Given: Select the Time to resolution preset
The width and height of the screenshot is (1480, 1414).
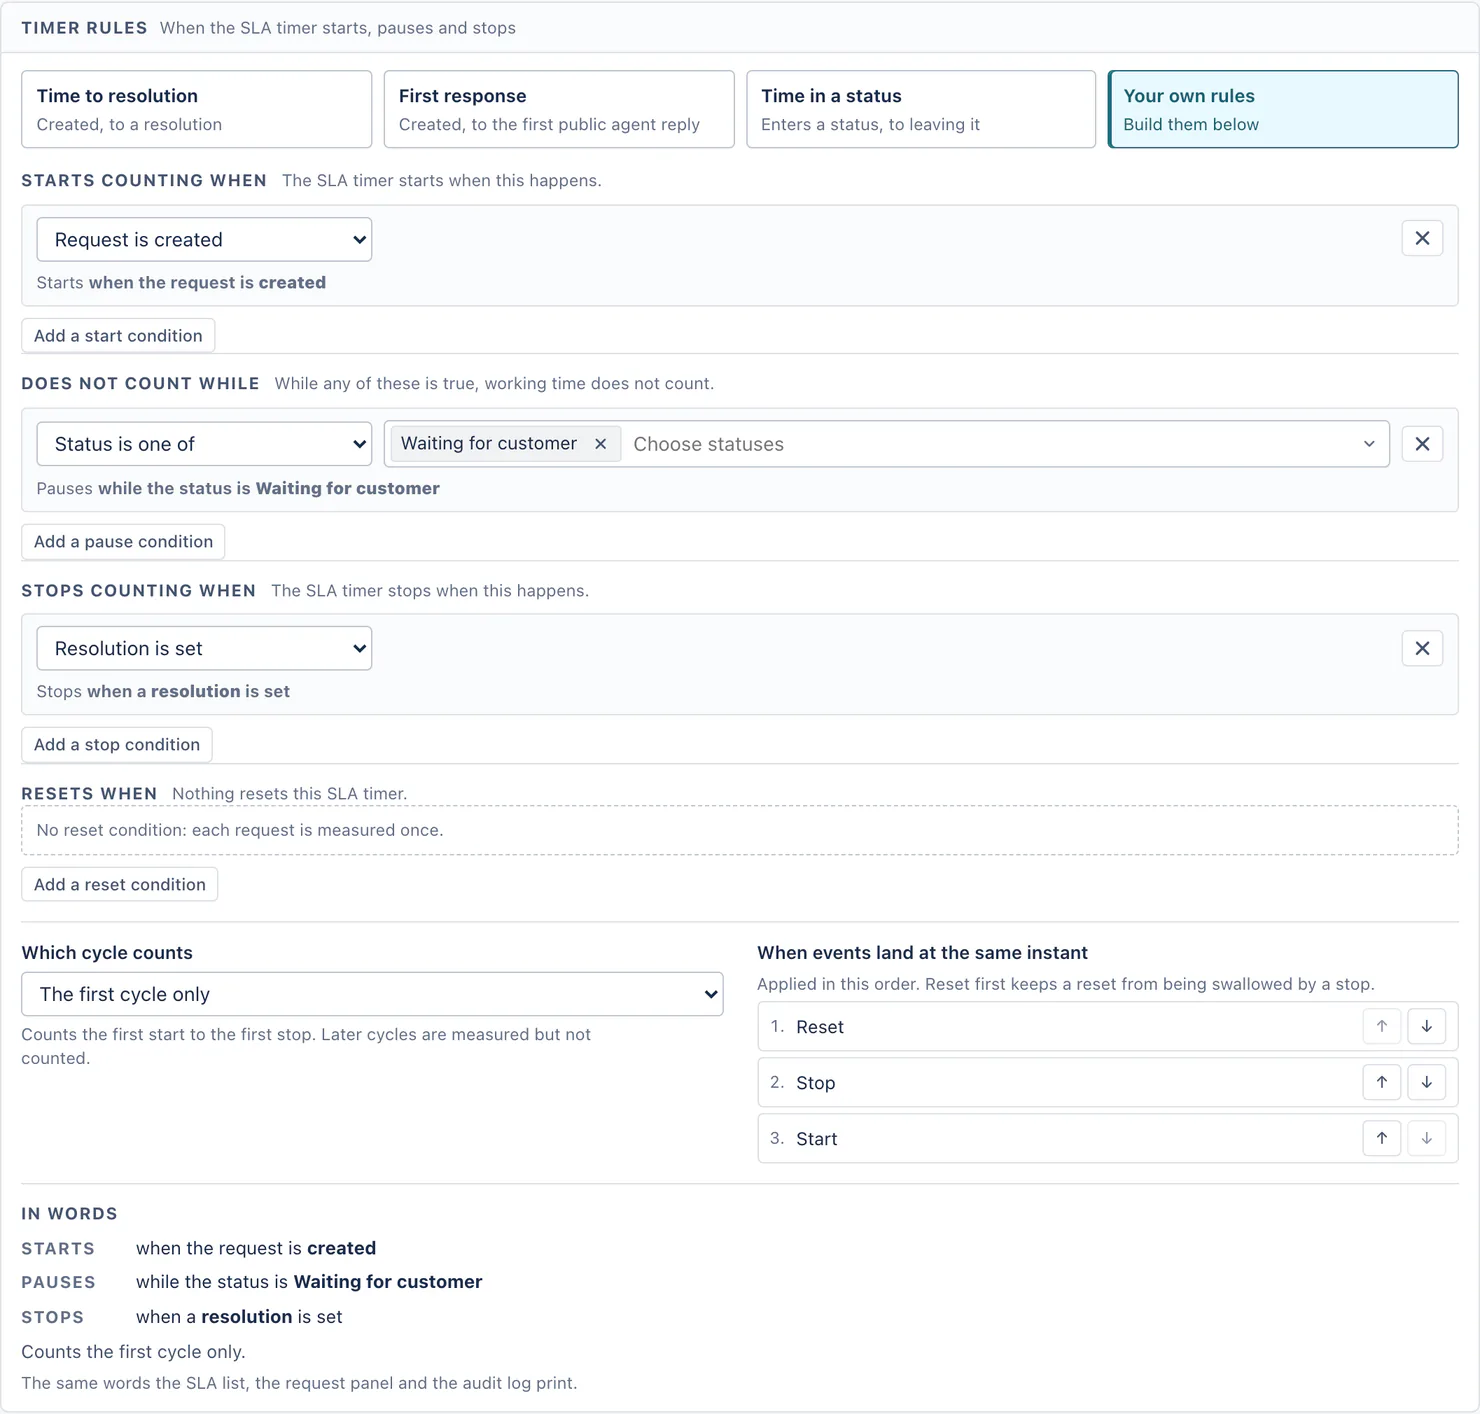Looking at the screenshot, I should tap(197, 109).
